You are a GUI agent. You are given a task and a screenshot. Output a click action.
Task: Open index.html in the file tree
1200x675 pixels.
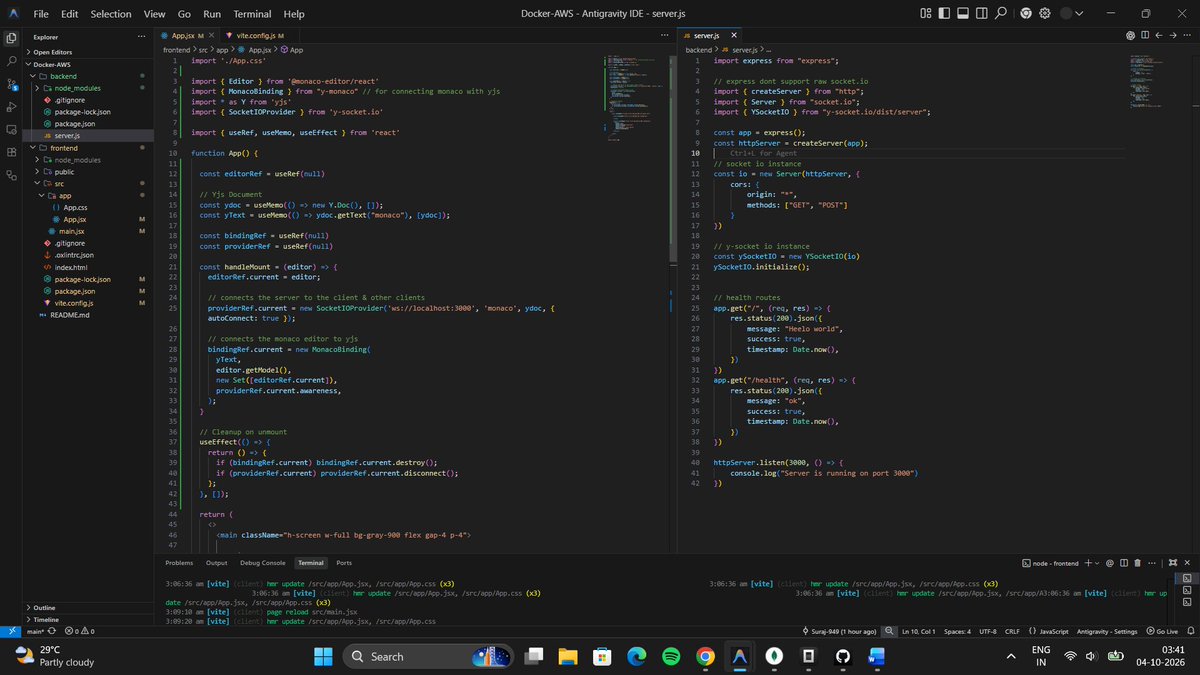pyautogui.click(x=71, y=267)
